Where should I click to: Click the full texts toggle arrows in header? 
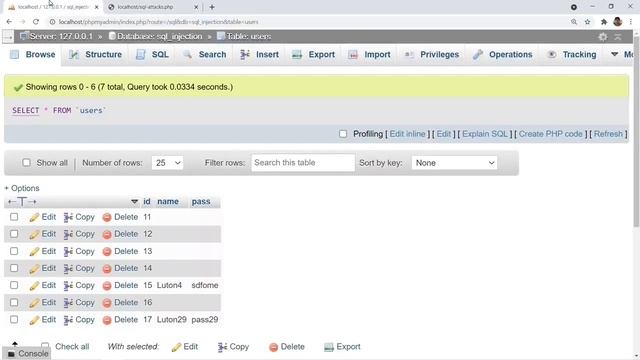click(x=22, y=202)
